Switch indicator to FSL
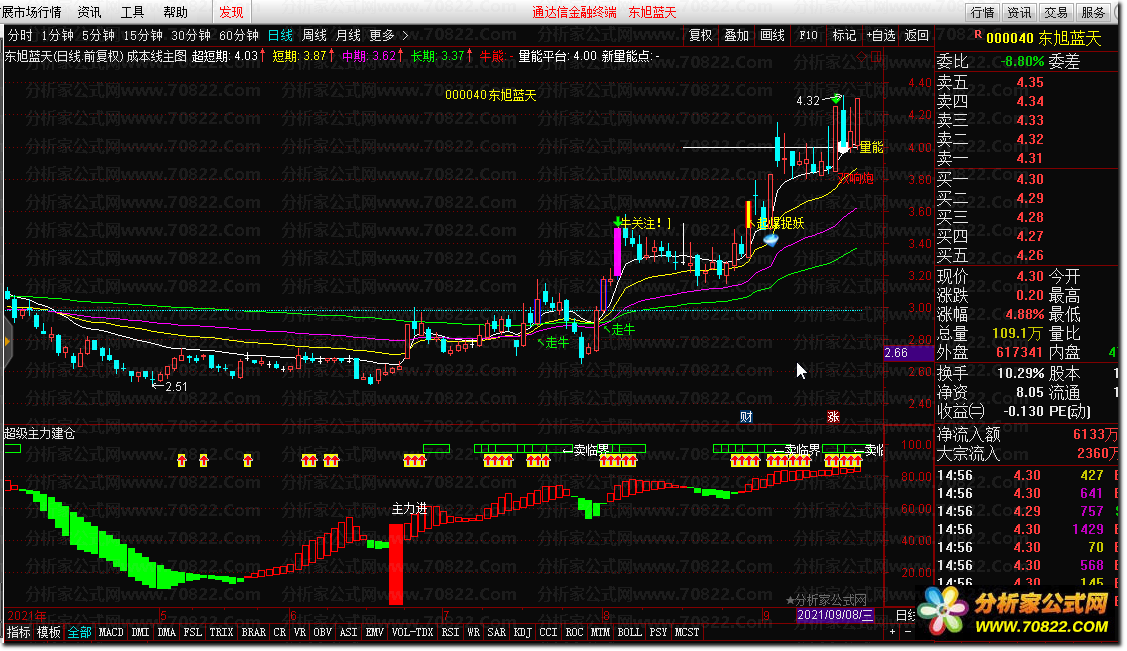This screenshot has height=651, width=1127. [193, 632]
